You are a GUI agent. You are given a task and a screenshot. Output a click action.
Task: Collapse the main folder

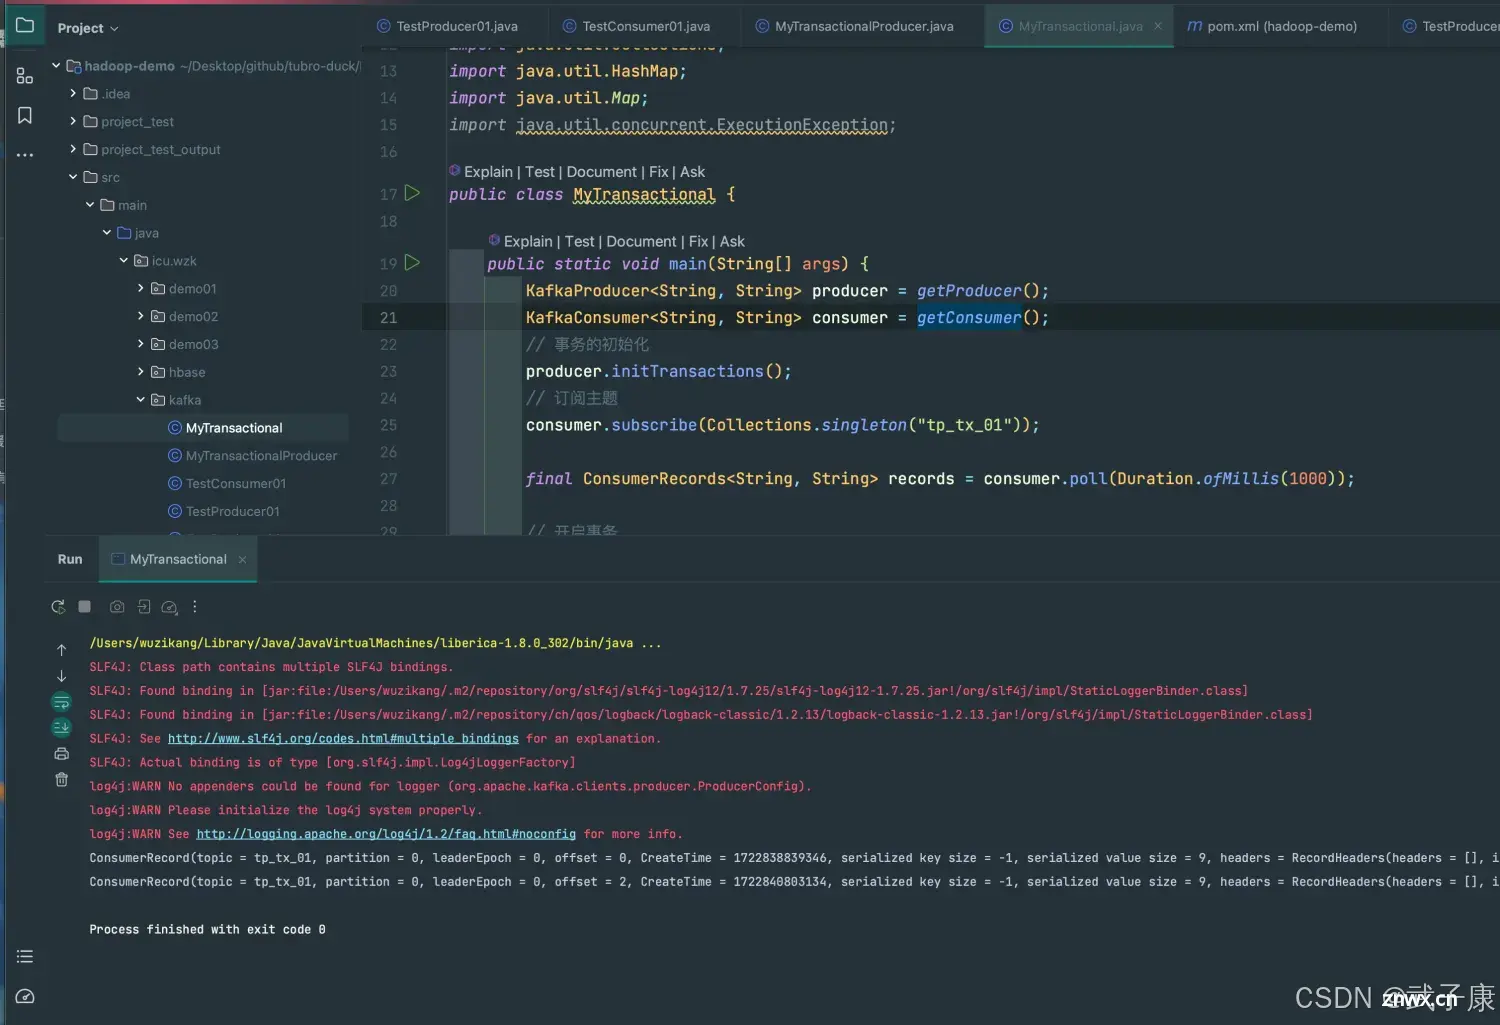(90, 205)
